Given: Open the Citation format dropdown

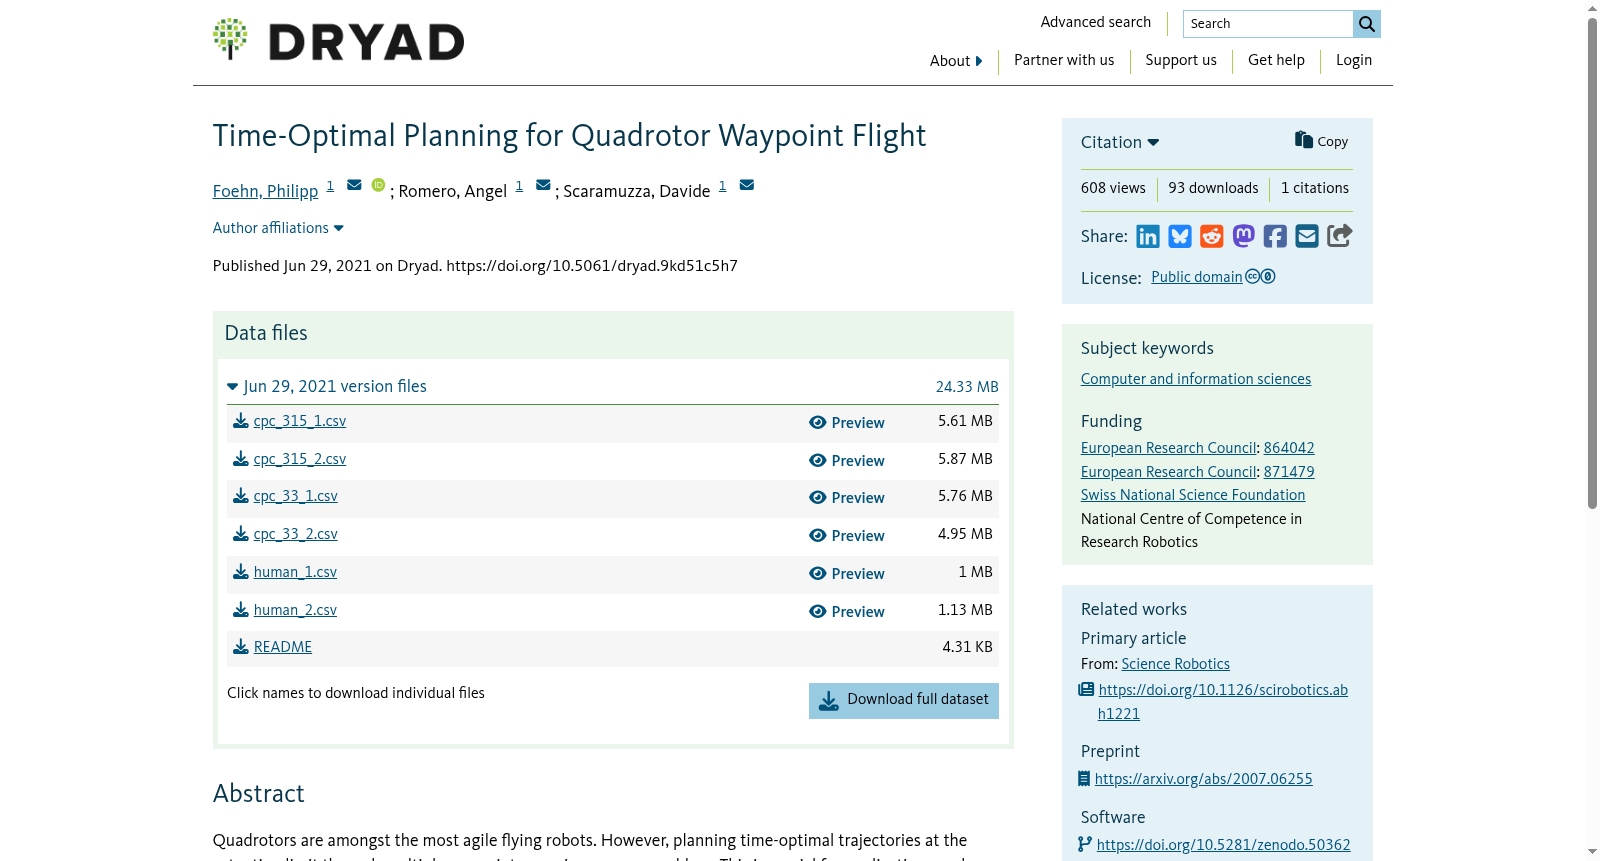Looking at the screenshot, I should (x=1120, y=142).
